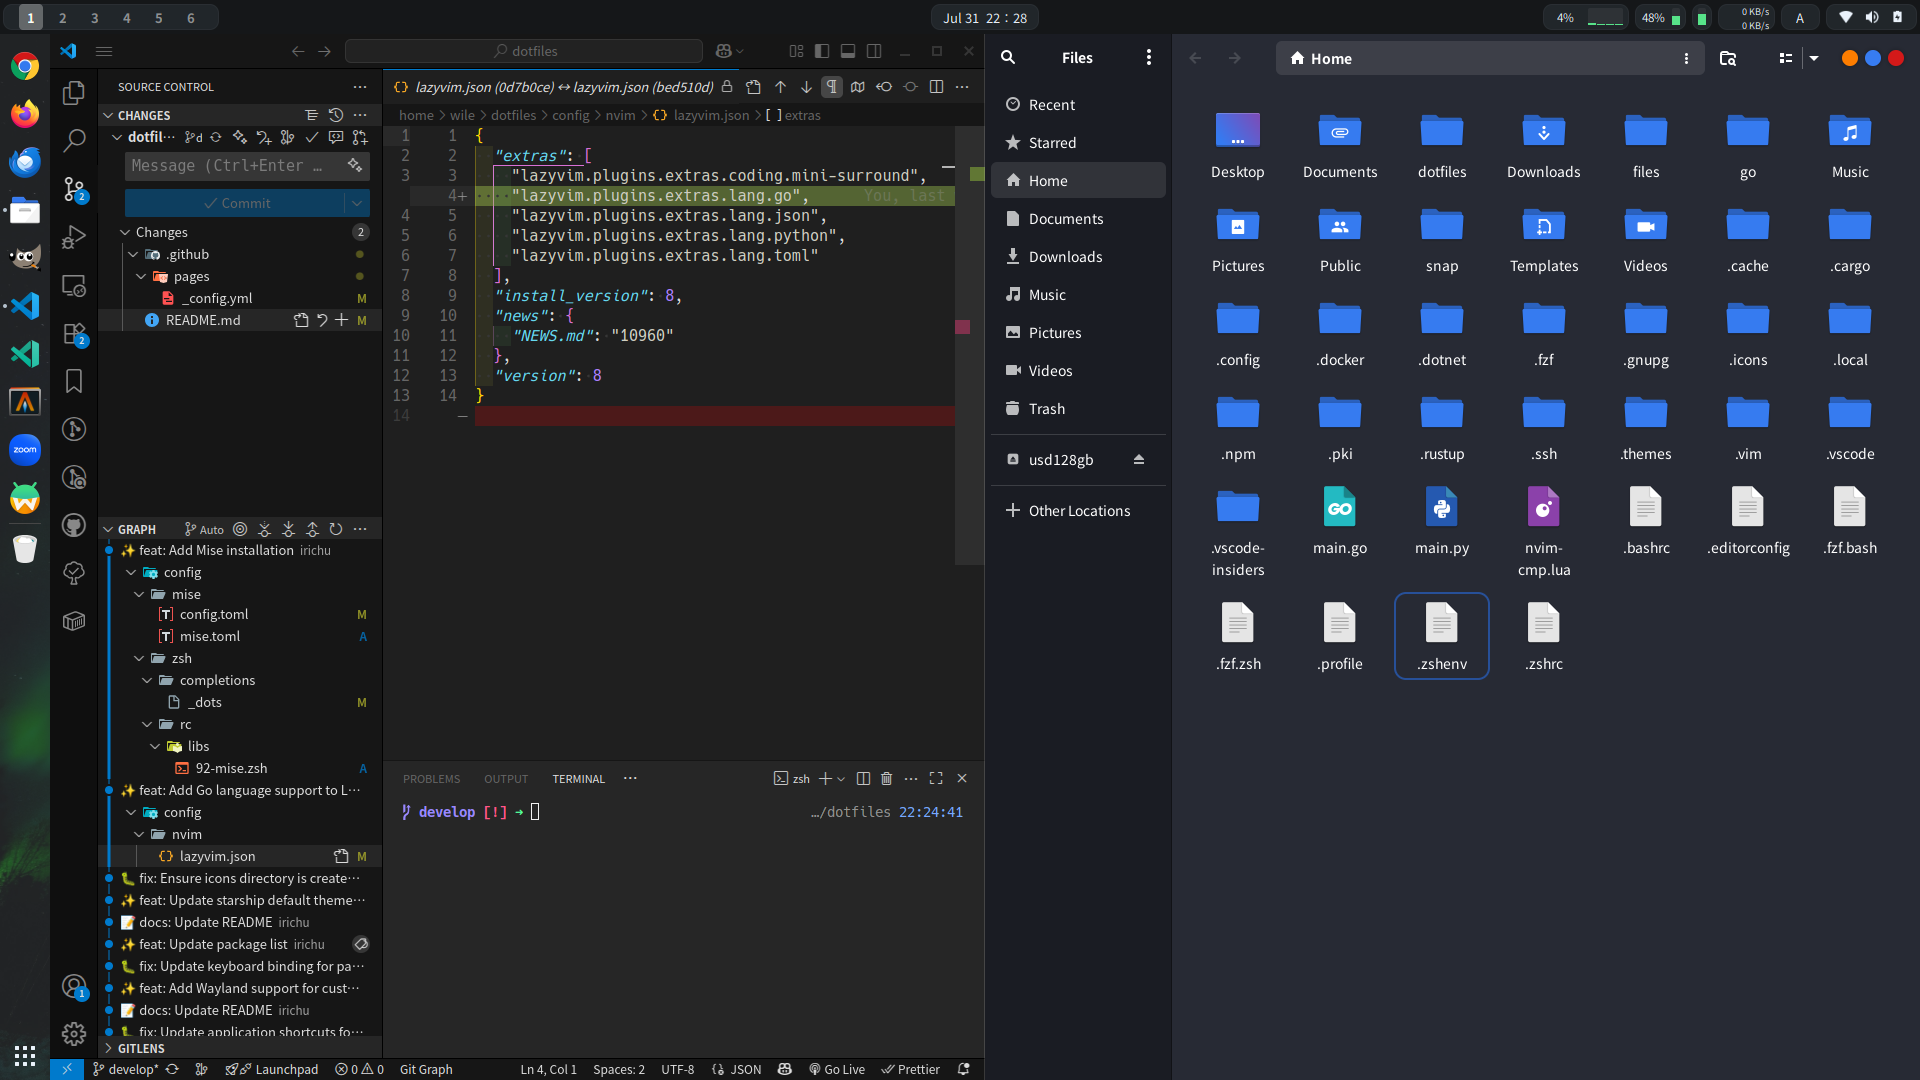Open view options dropdown in Files window

[x=1814, y=58]
